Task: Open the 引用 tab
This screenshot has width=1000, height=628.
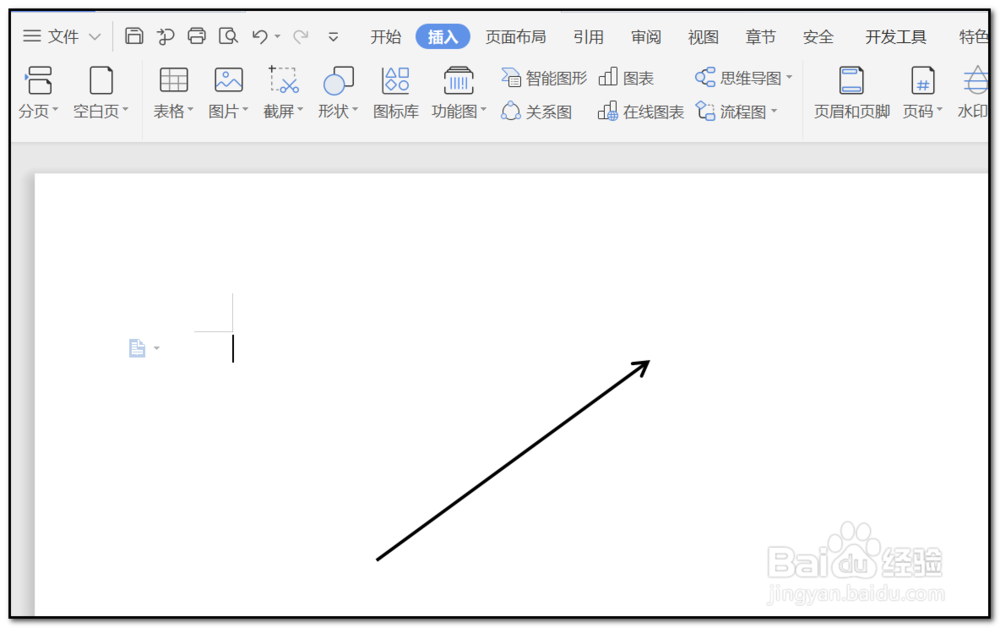Action: 588,37
